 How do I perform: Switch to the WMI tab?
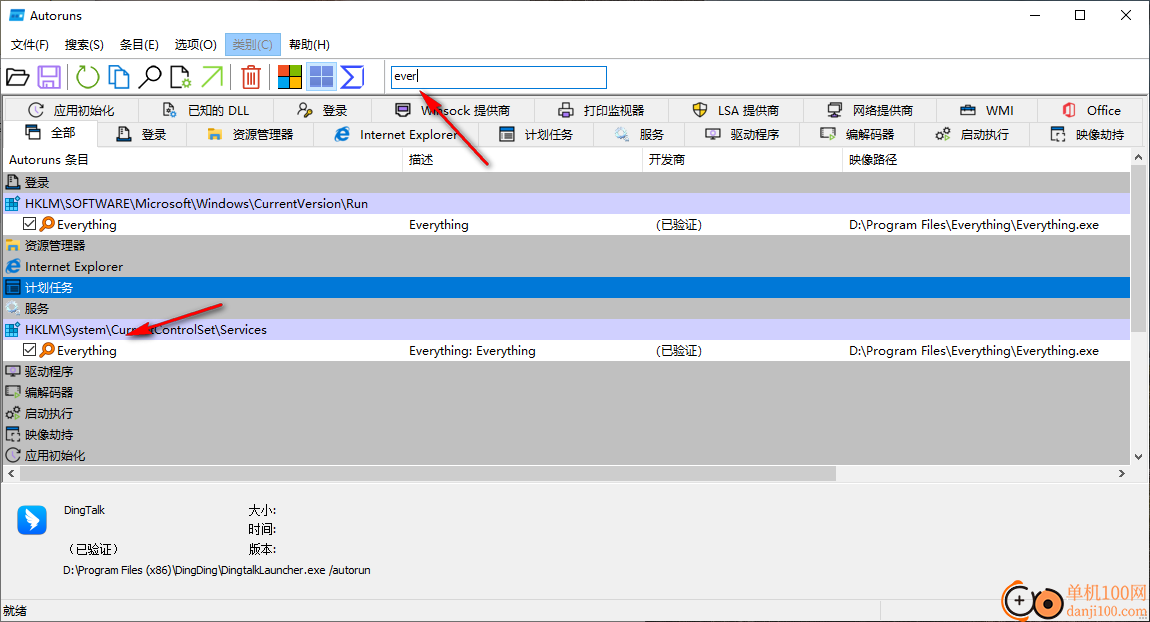click(x=986, y=110)
